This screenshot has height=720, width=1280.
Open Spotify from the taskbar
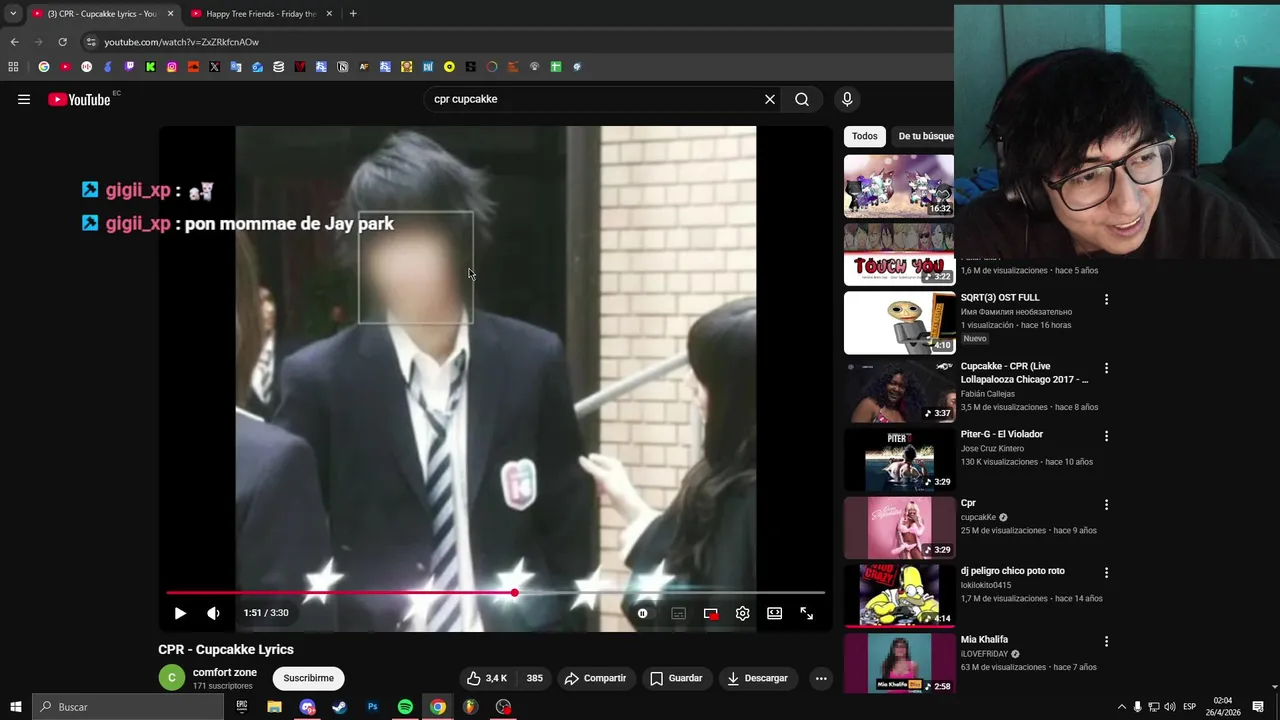(x=405, y=707)
